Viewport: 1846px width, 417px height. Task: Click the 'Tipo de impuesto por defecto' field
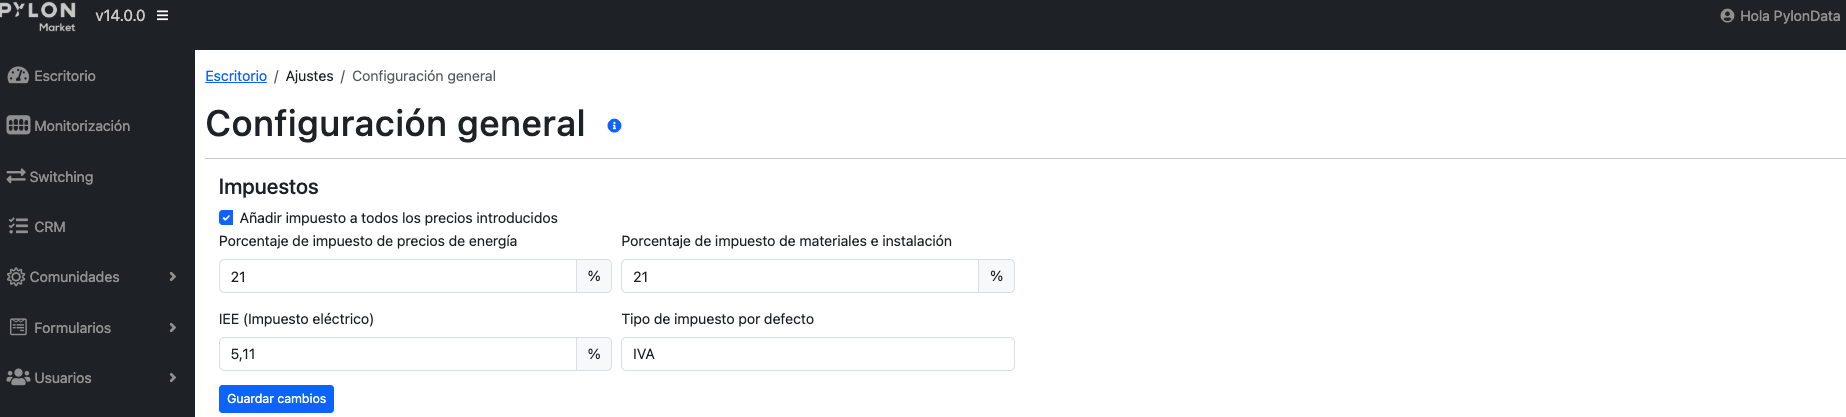tap(818, 354)
